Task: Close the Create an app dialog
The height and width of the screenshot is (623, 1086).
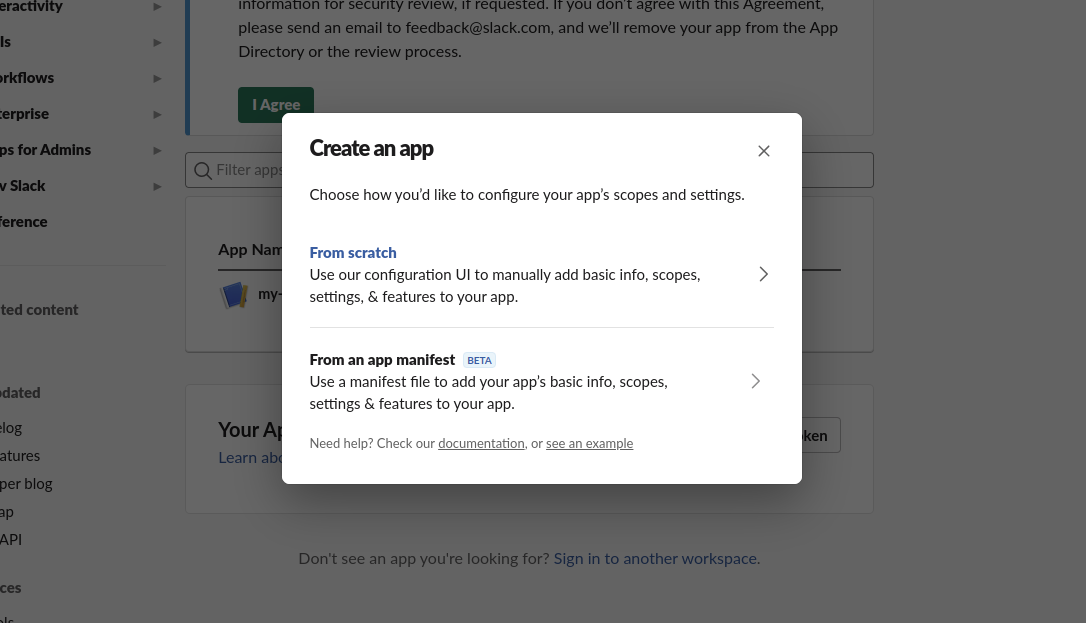Action: (763, 151)
